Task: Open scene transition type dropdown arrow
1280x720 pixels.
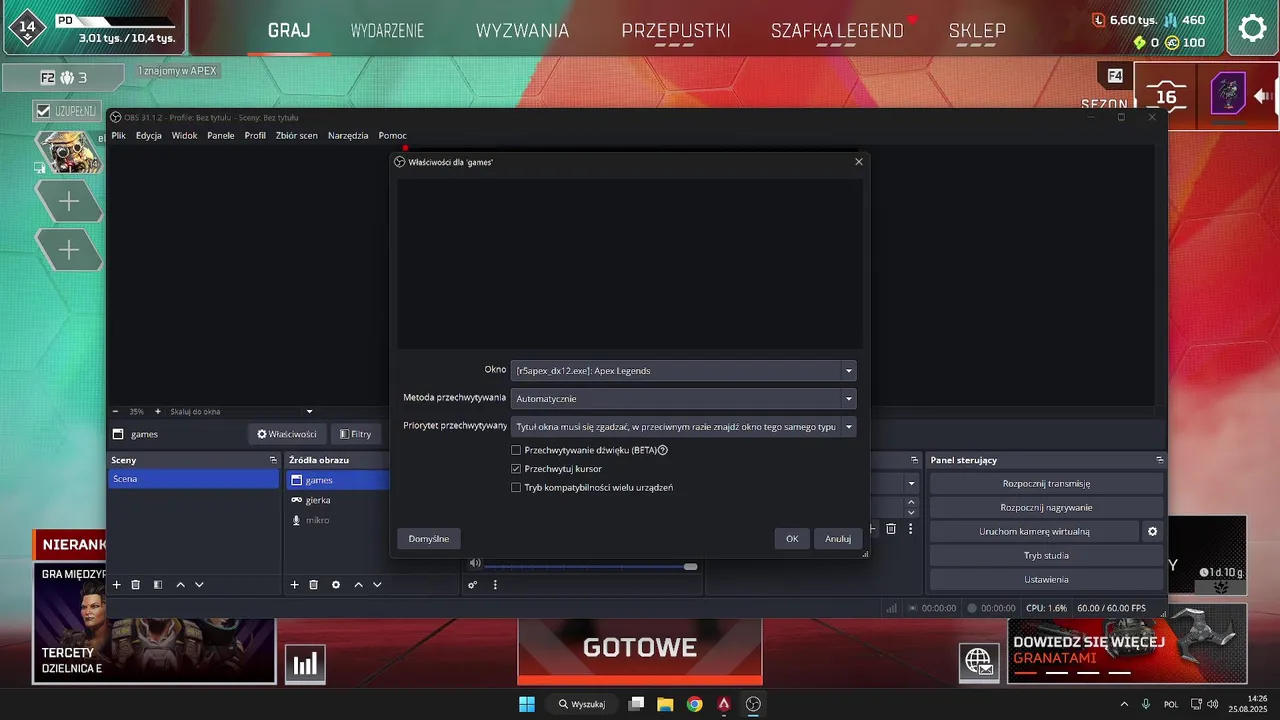Action: [911, 484]
